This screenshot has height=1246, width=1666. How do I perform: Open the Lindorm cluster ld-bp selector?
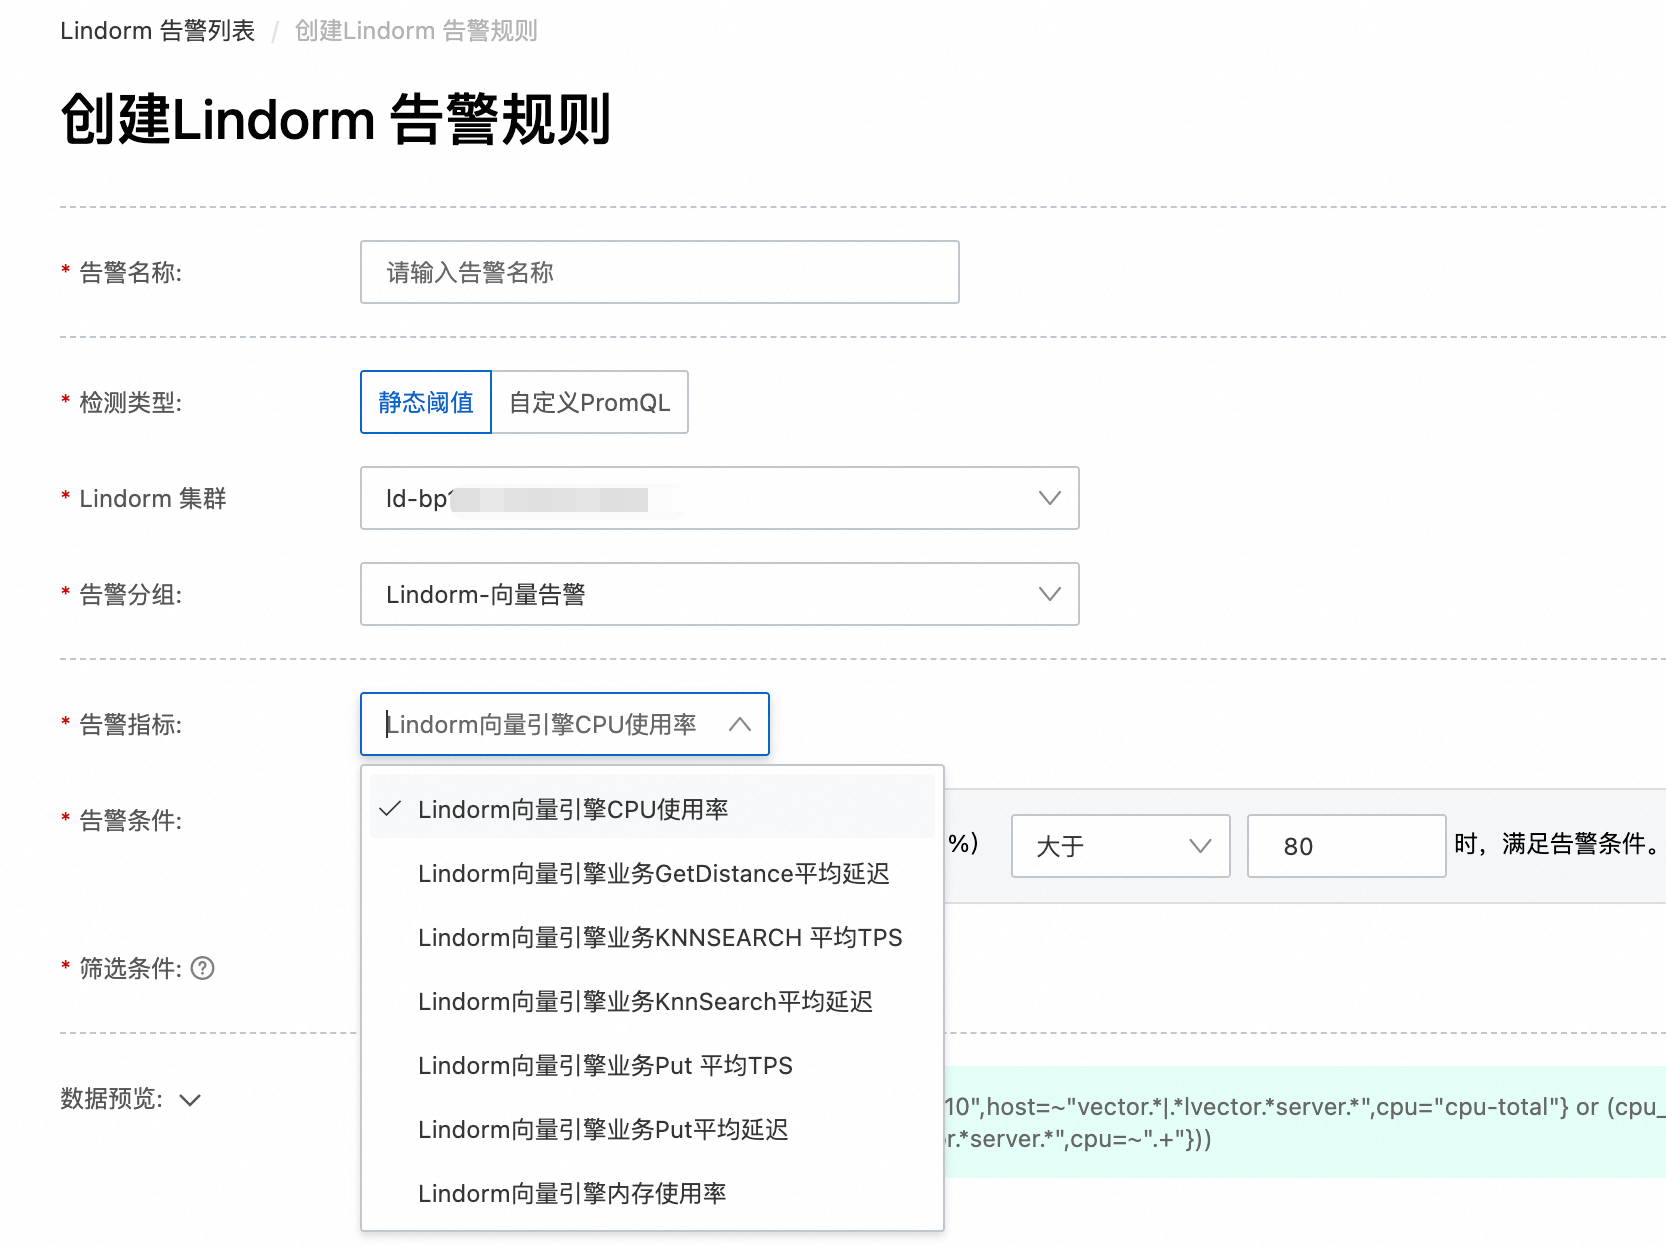(700, 498)
